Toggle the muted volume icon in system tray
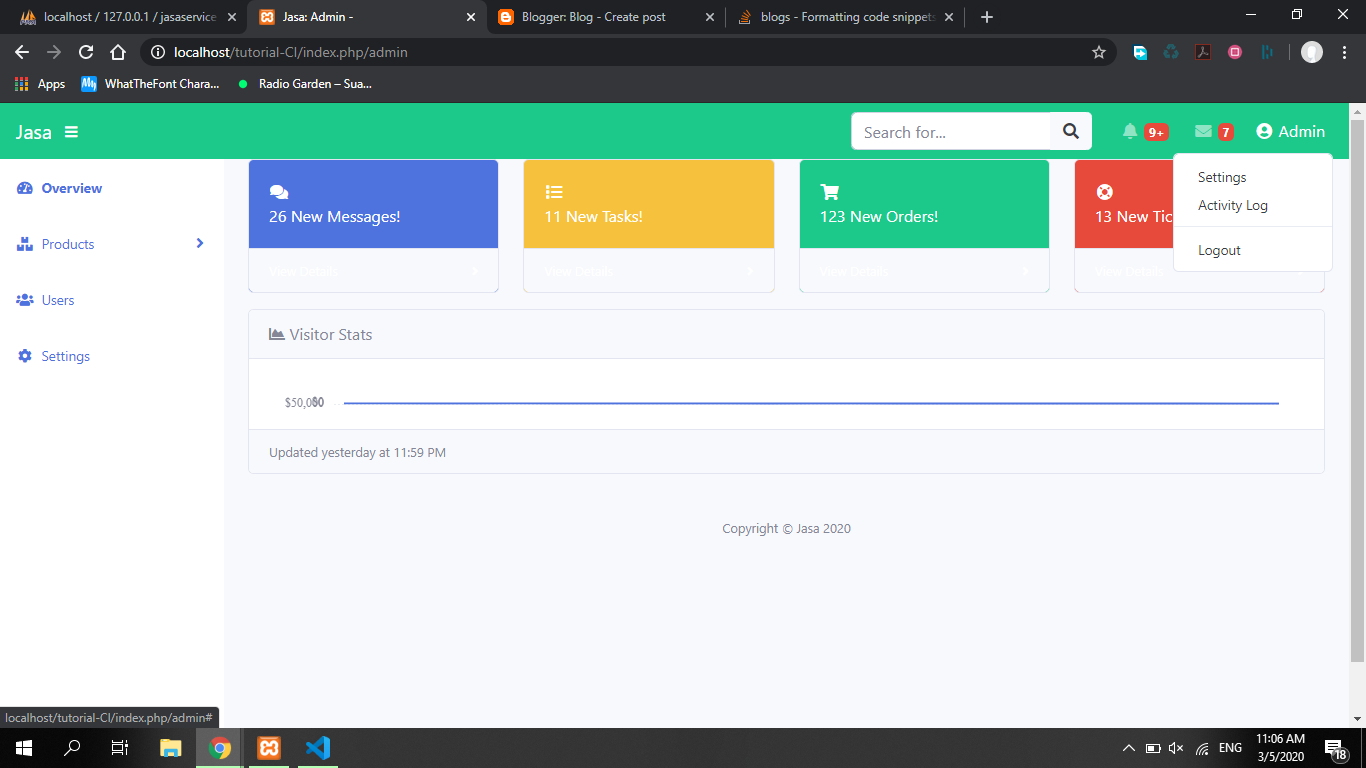 (1176, 748)
